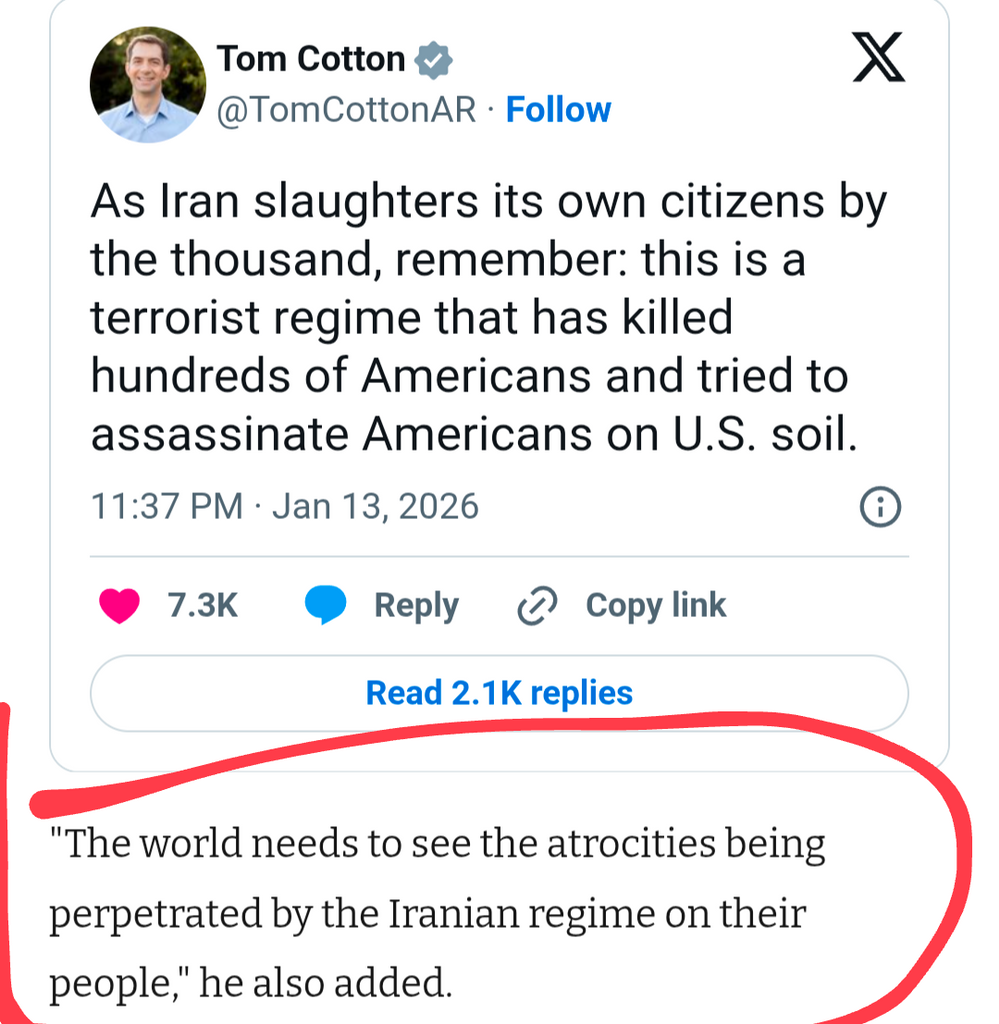The height and width of the screenshot is (1024, 999).
Task: Click the 11:37 PM time text
Action: click(x=166, y=506)
